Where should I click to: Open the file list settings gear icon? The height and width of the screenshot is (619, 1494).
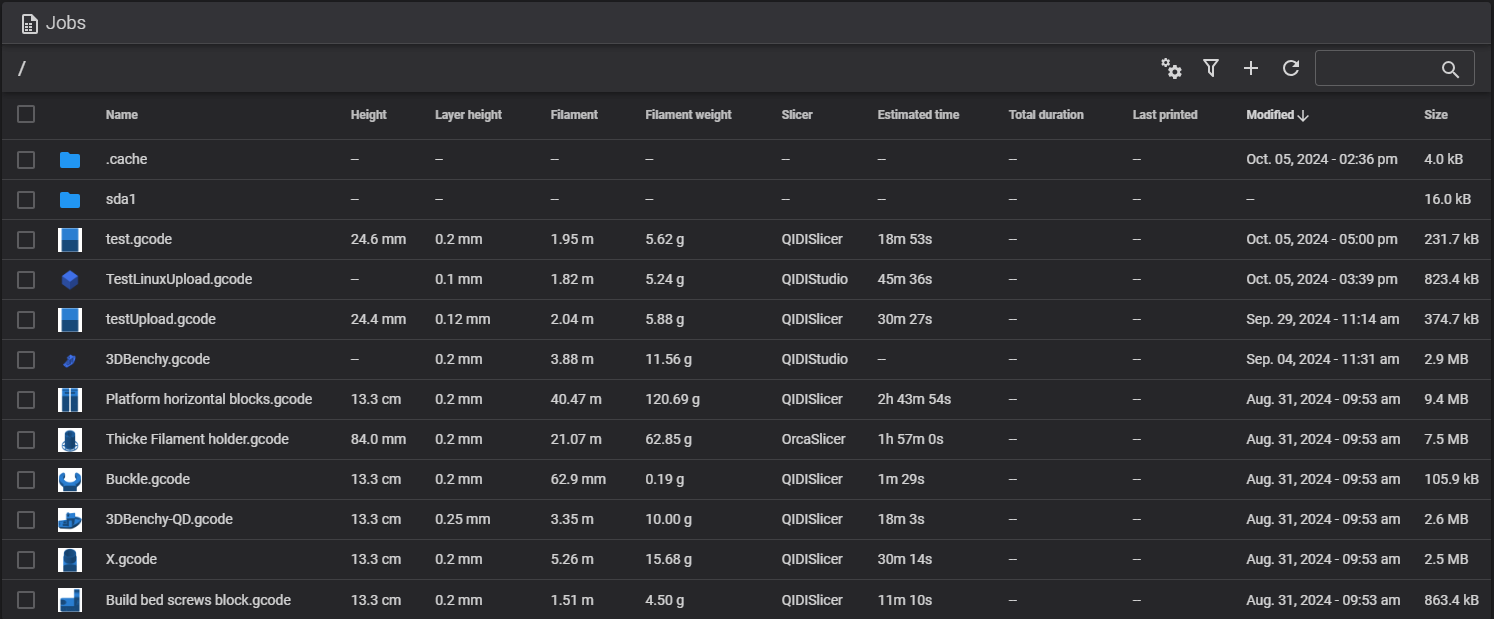pyautogui.click(x=1171, y=68)
